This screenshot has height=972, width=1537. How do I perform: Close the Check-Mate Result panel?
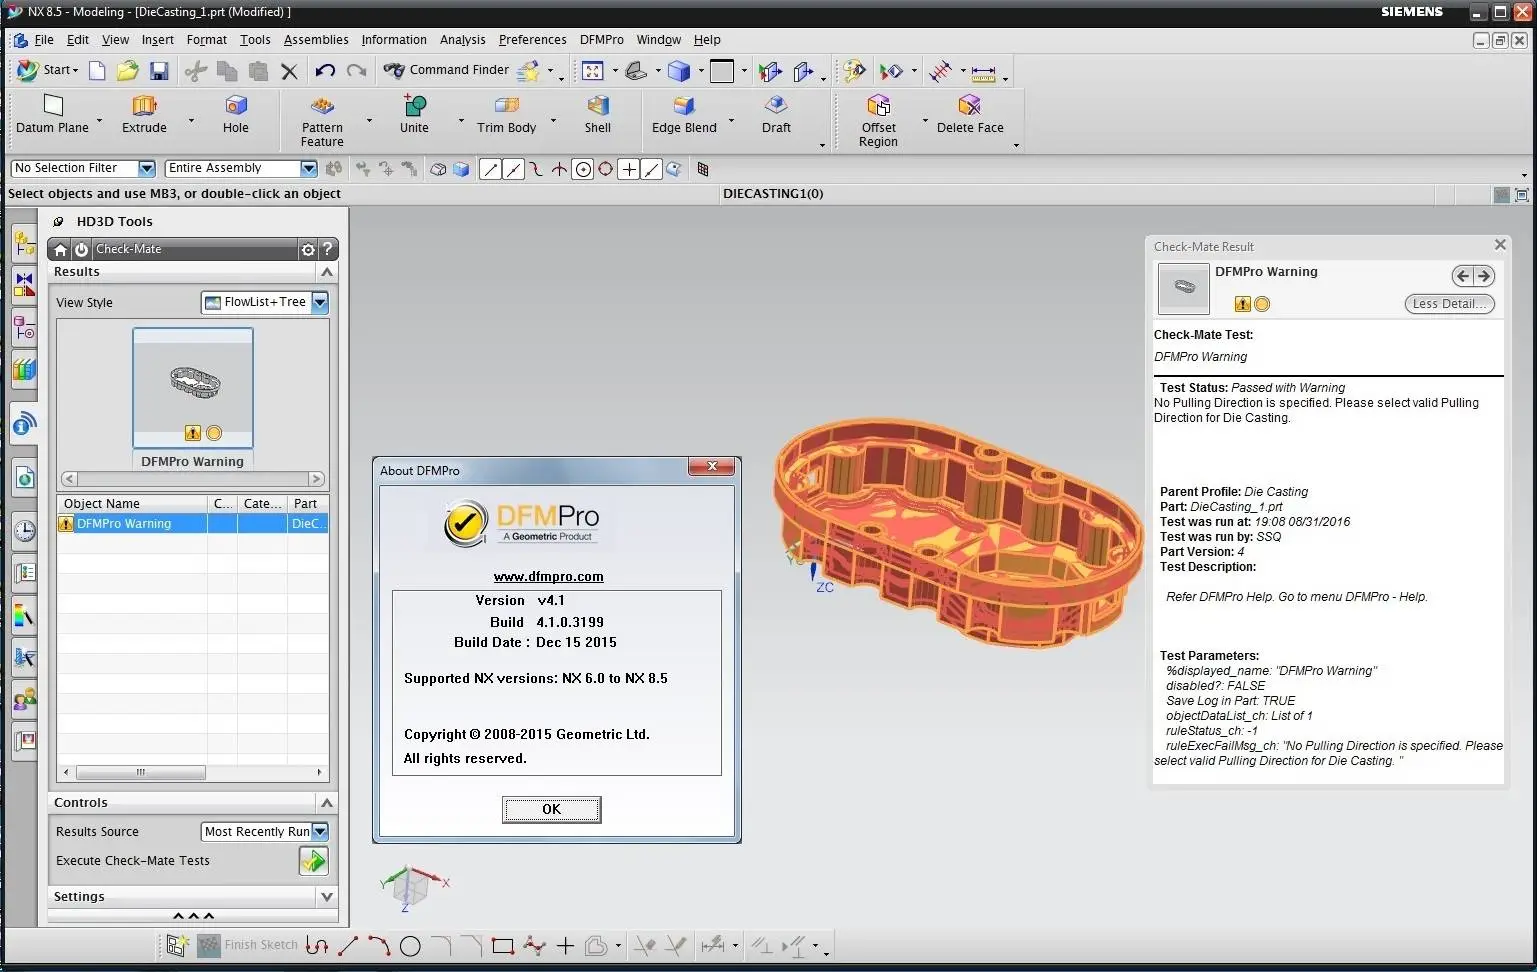(1500, 245)
